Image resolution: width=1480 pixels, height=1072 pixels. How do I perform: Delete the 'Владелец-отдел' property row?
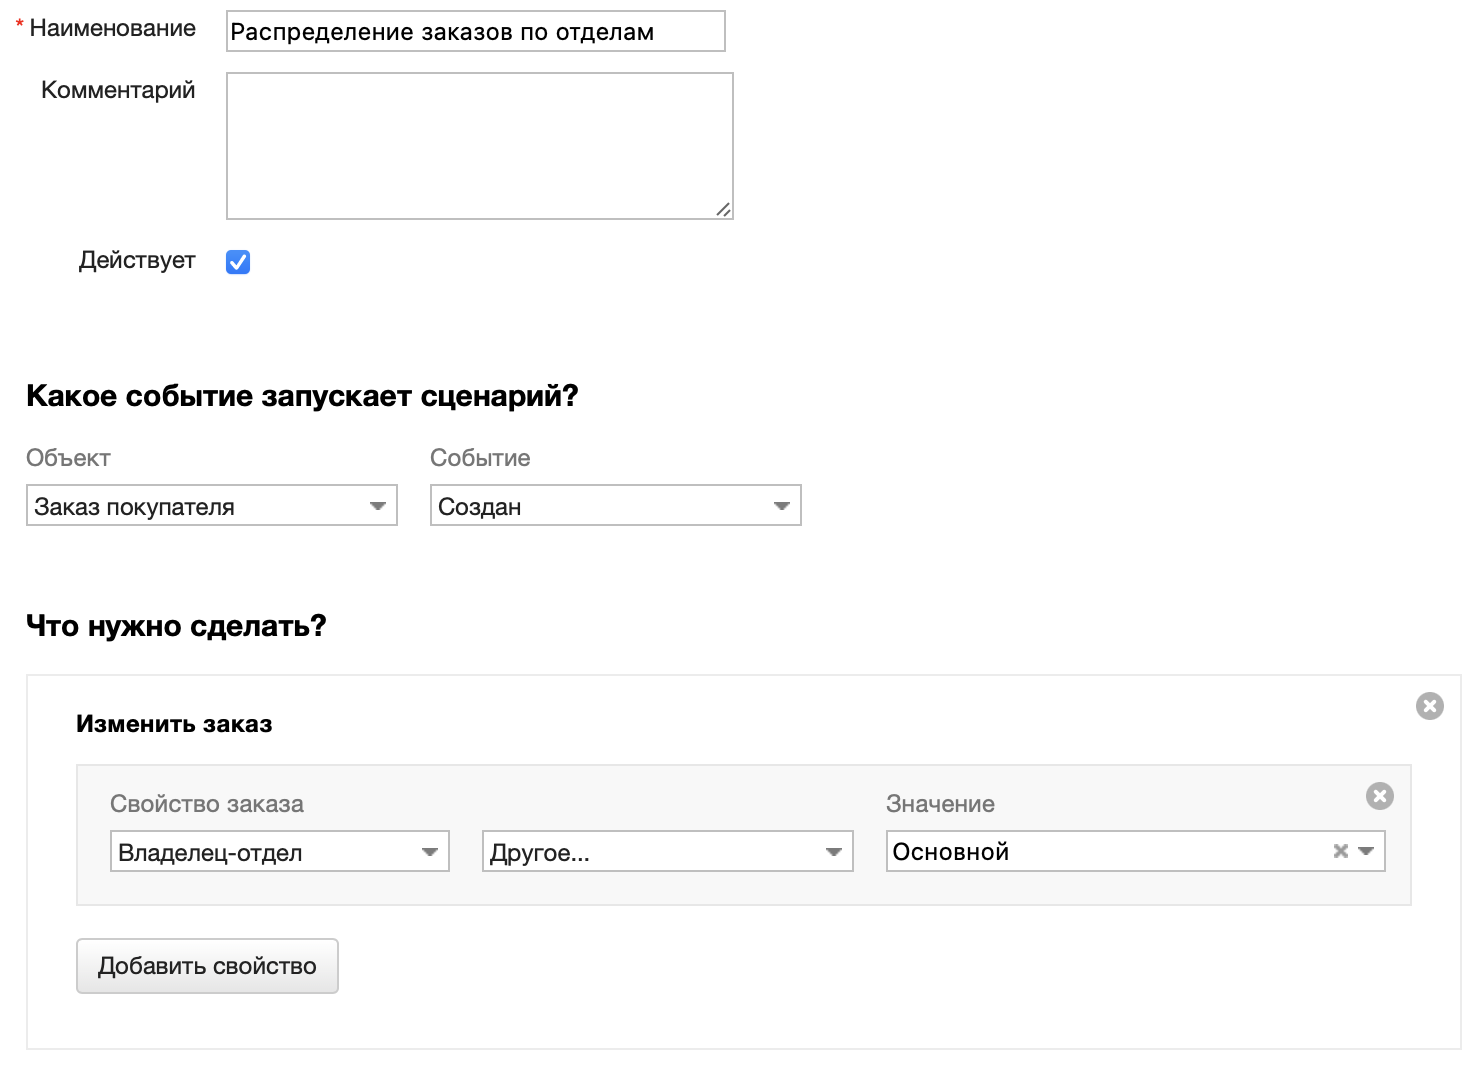(x=1380, y=796)
